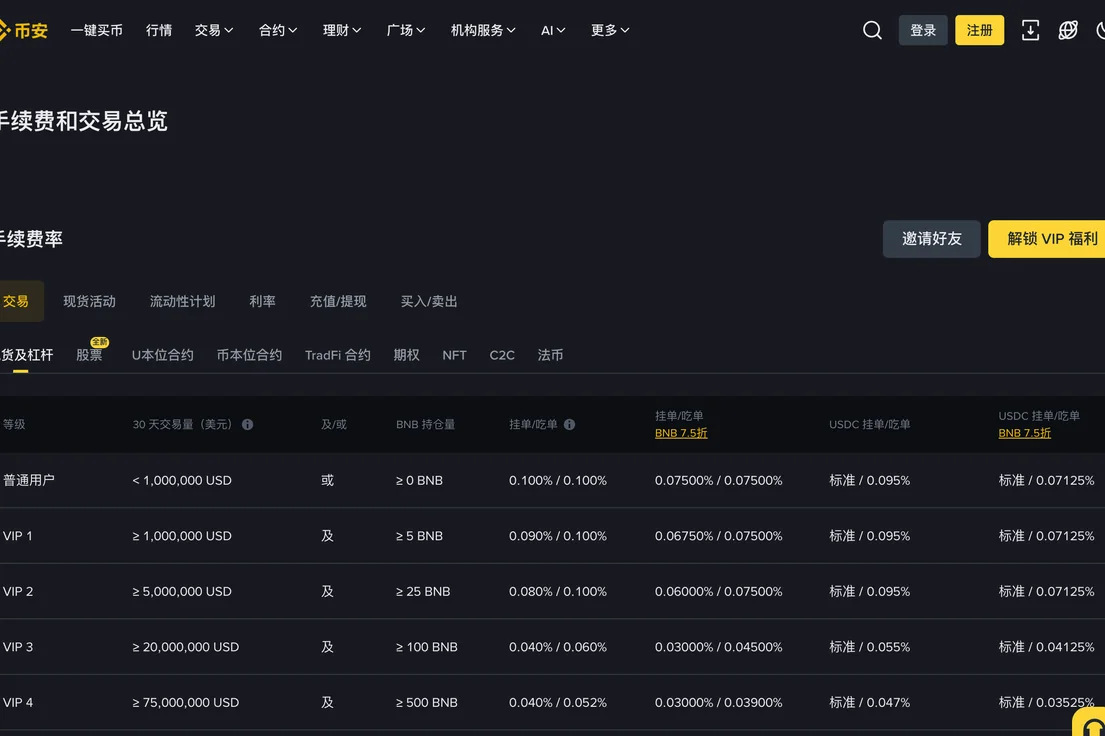Select the 现货及杠杆 sub-tab
1105x736 pixels.
tap(26, 355)
